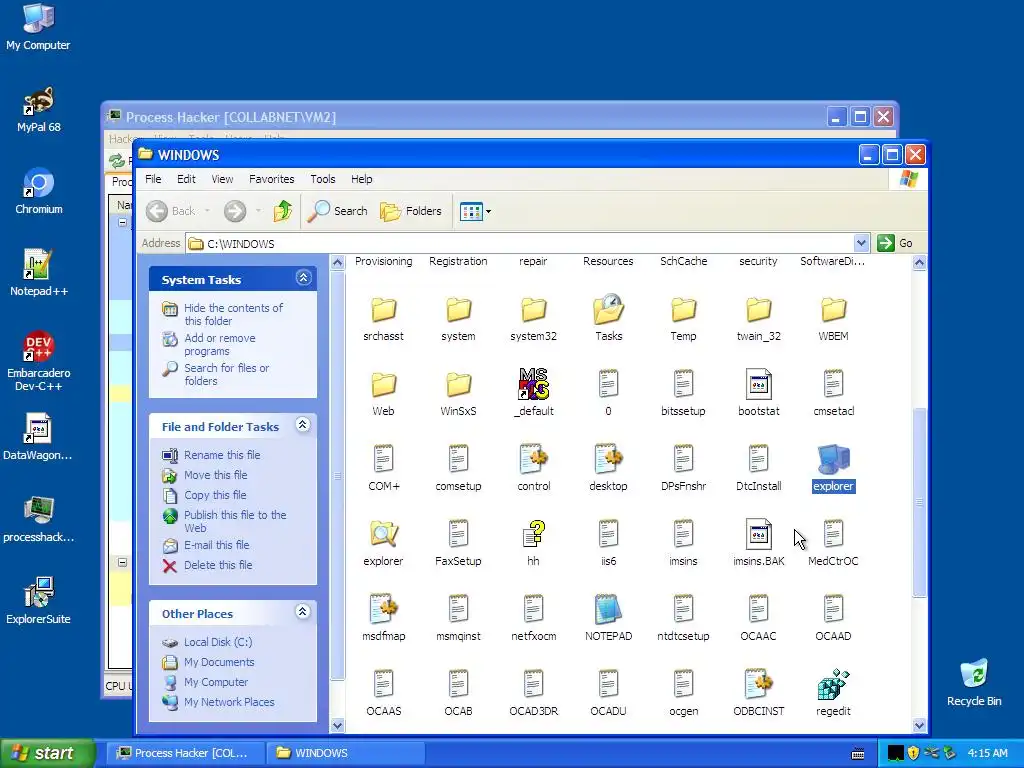Image resolution: width=1024 pixels, height=768 pixels.
Task: Select the explorer folder-search icon
Action: pyautogui.click(x=383, y=534)
